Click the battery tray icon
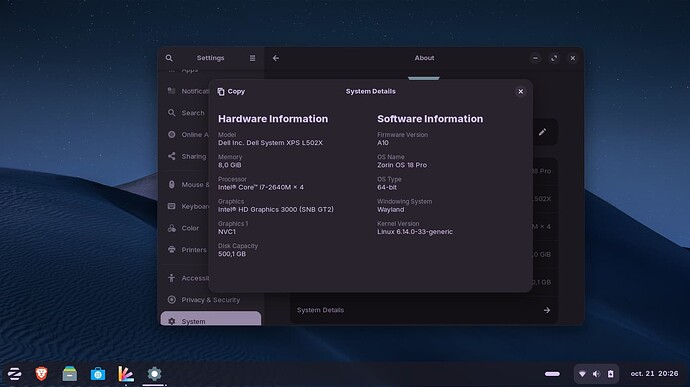Viewport: 690px width, 387px height. click(x=610, y=374)
